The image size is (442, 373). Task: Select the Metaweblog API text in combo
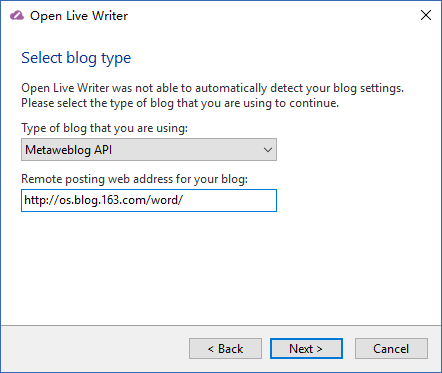coord(69,150)
